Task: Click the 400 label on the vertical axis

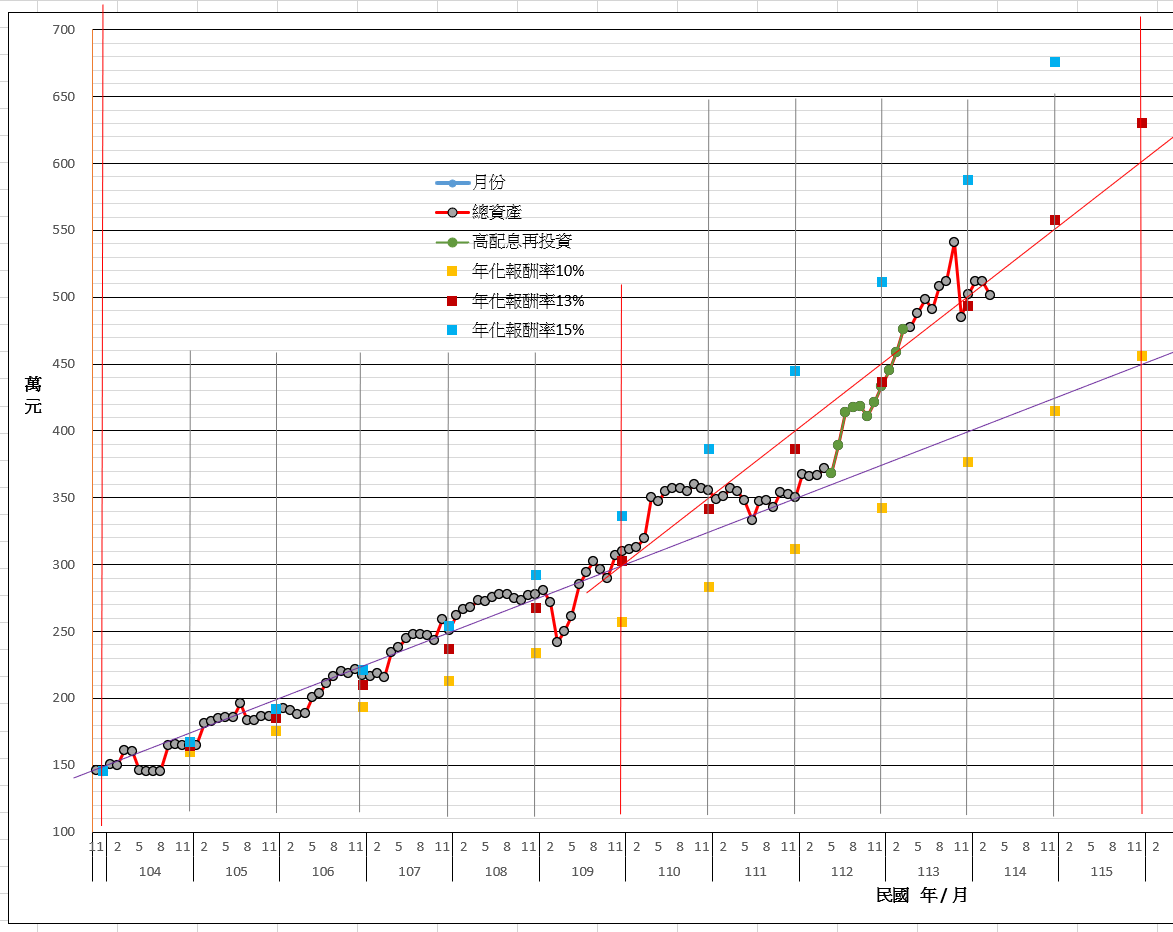Action: pos(63,431)
